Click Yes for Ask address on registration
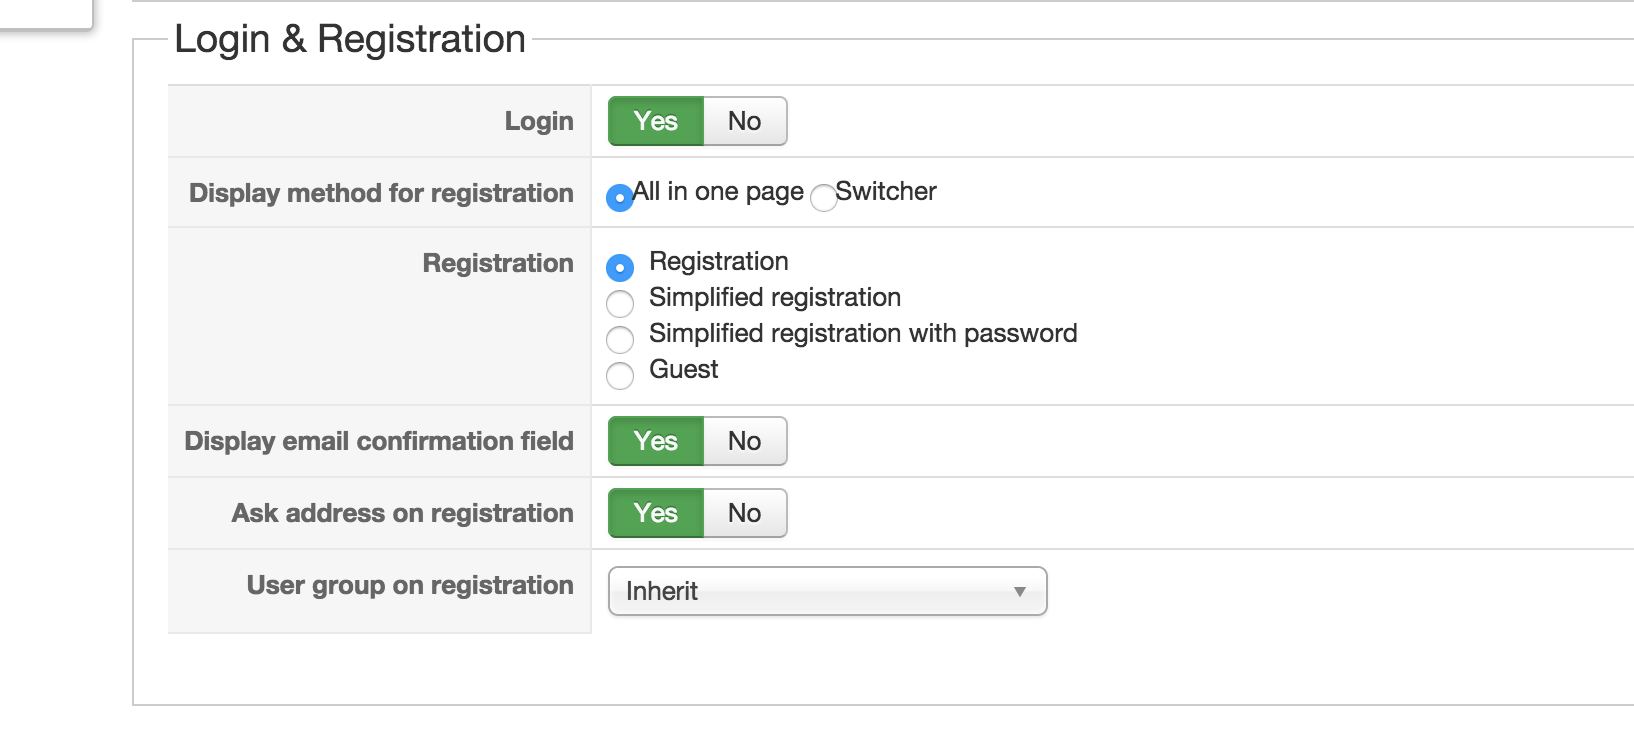1634x738 pixels. coord(656,513)
